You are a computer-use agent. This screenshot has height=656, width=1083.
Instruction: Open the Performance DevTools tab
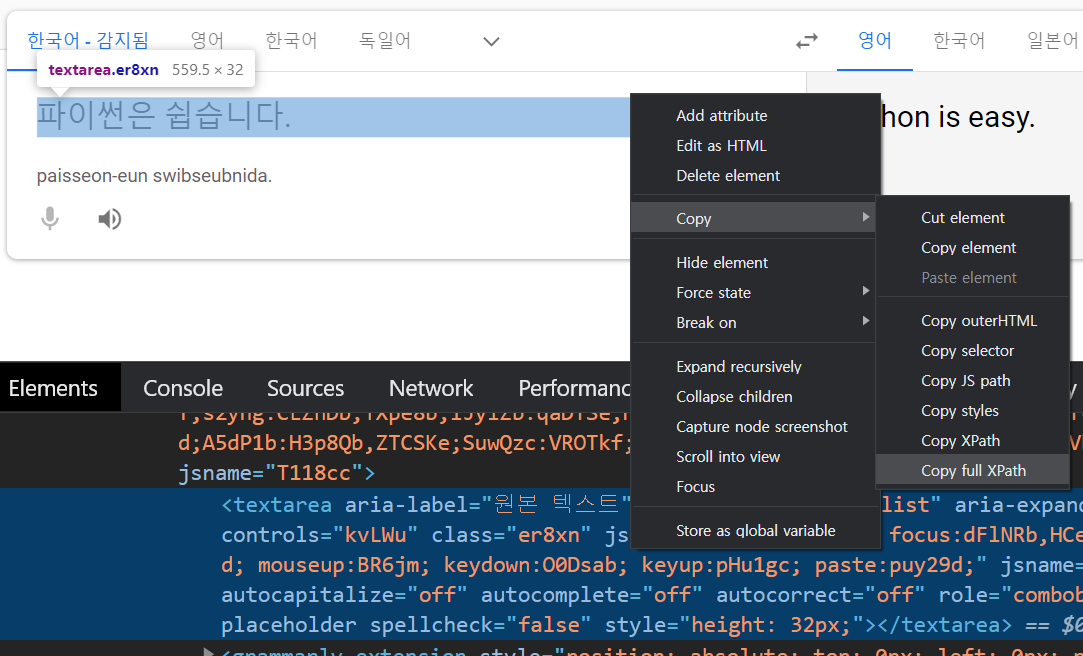pos(573,388)
